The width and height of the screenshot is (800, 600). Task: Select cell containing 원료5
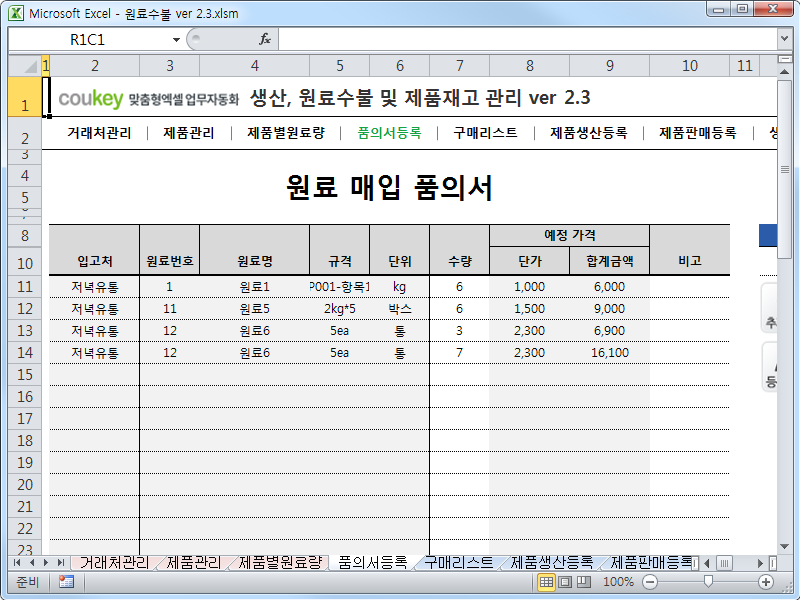[x=255, y=309]
